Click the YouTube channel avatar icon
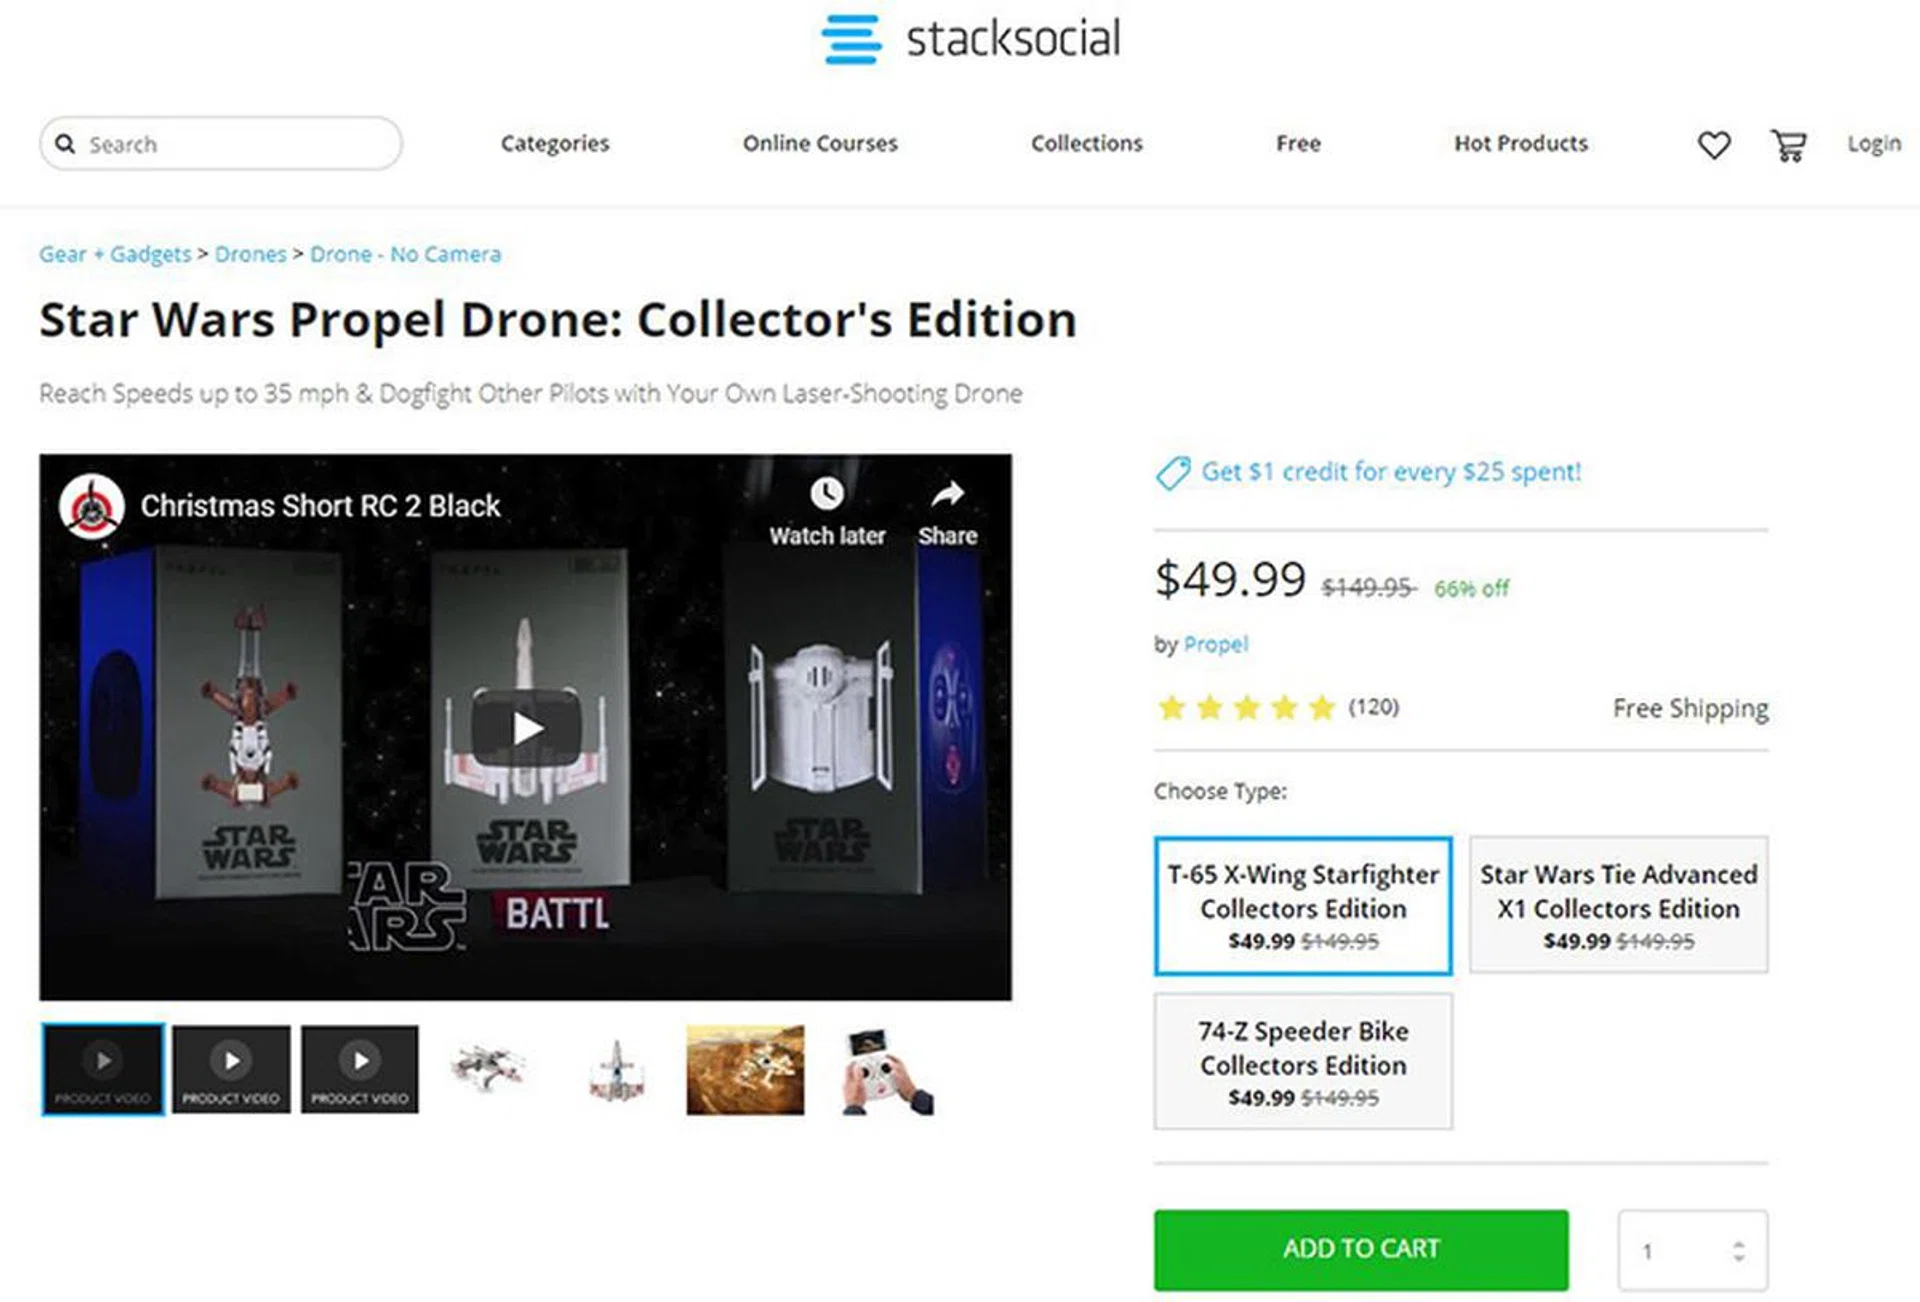The height and width of the screenshot is (1302, 1920). (92, 507)
